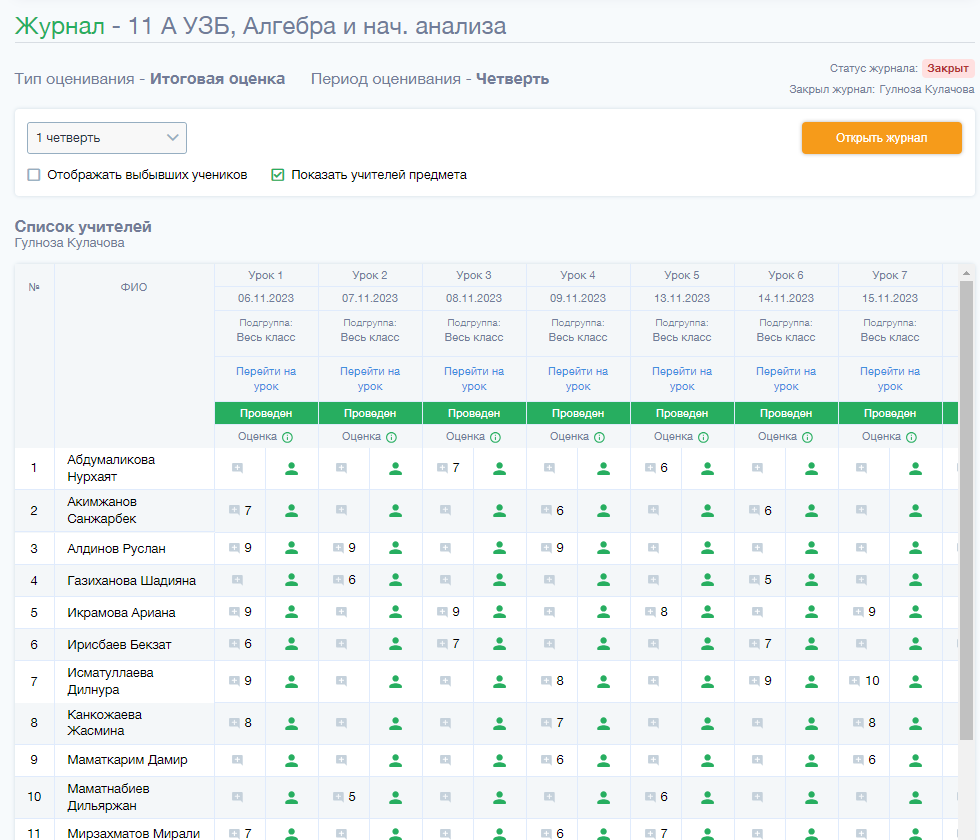Click Оценка info icon in Урок 7
The width and height of the screenshot is (980, 840).
pyautogui.click(x=911, y=438)
